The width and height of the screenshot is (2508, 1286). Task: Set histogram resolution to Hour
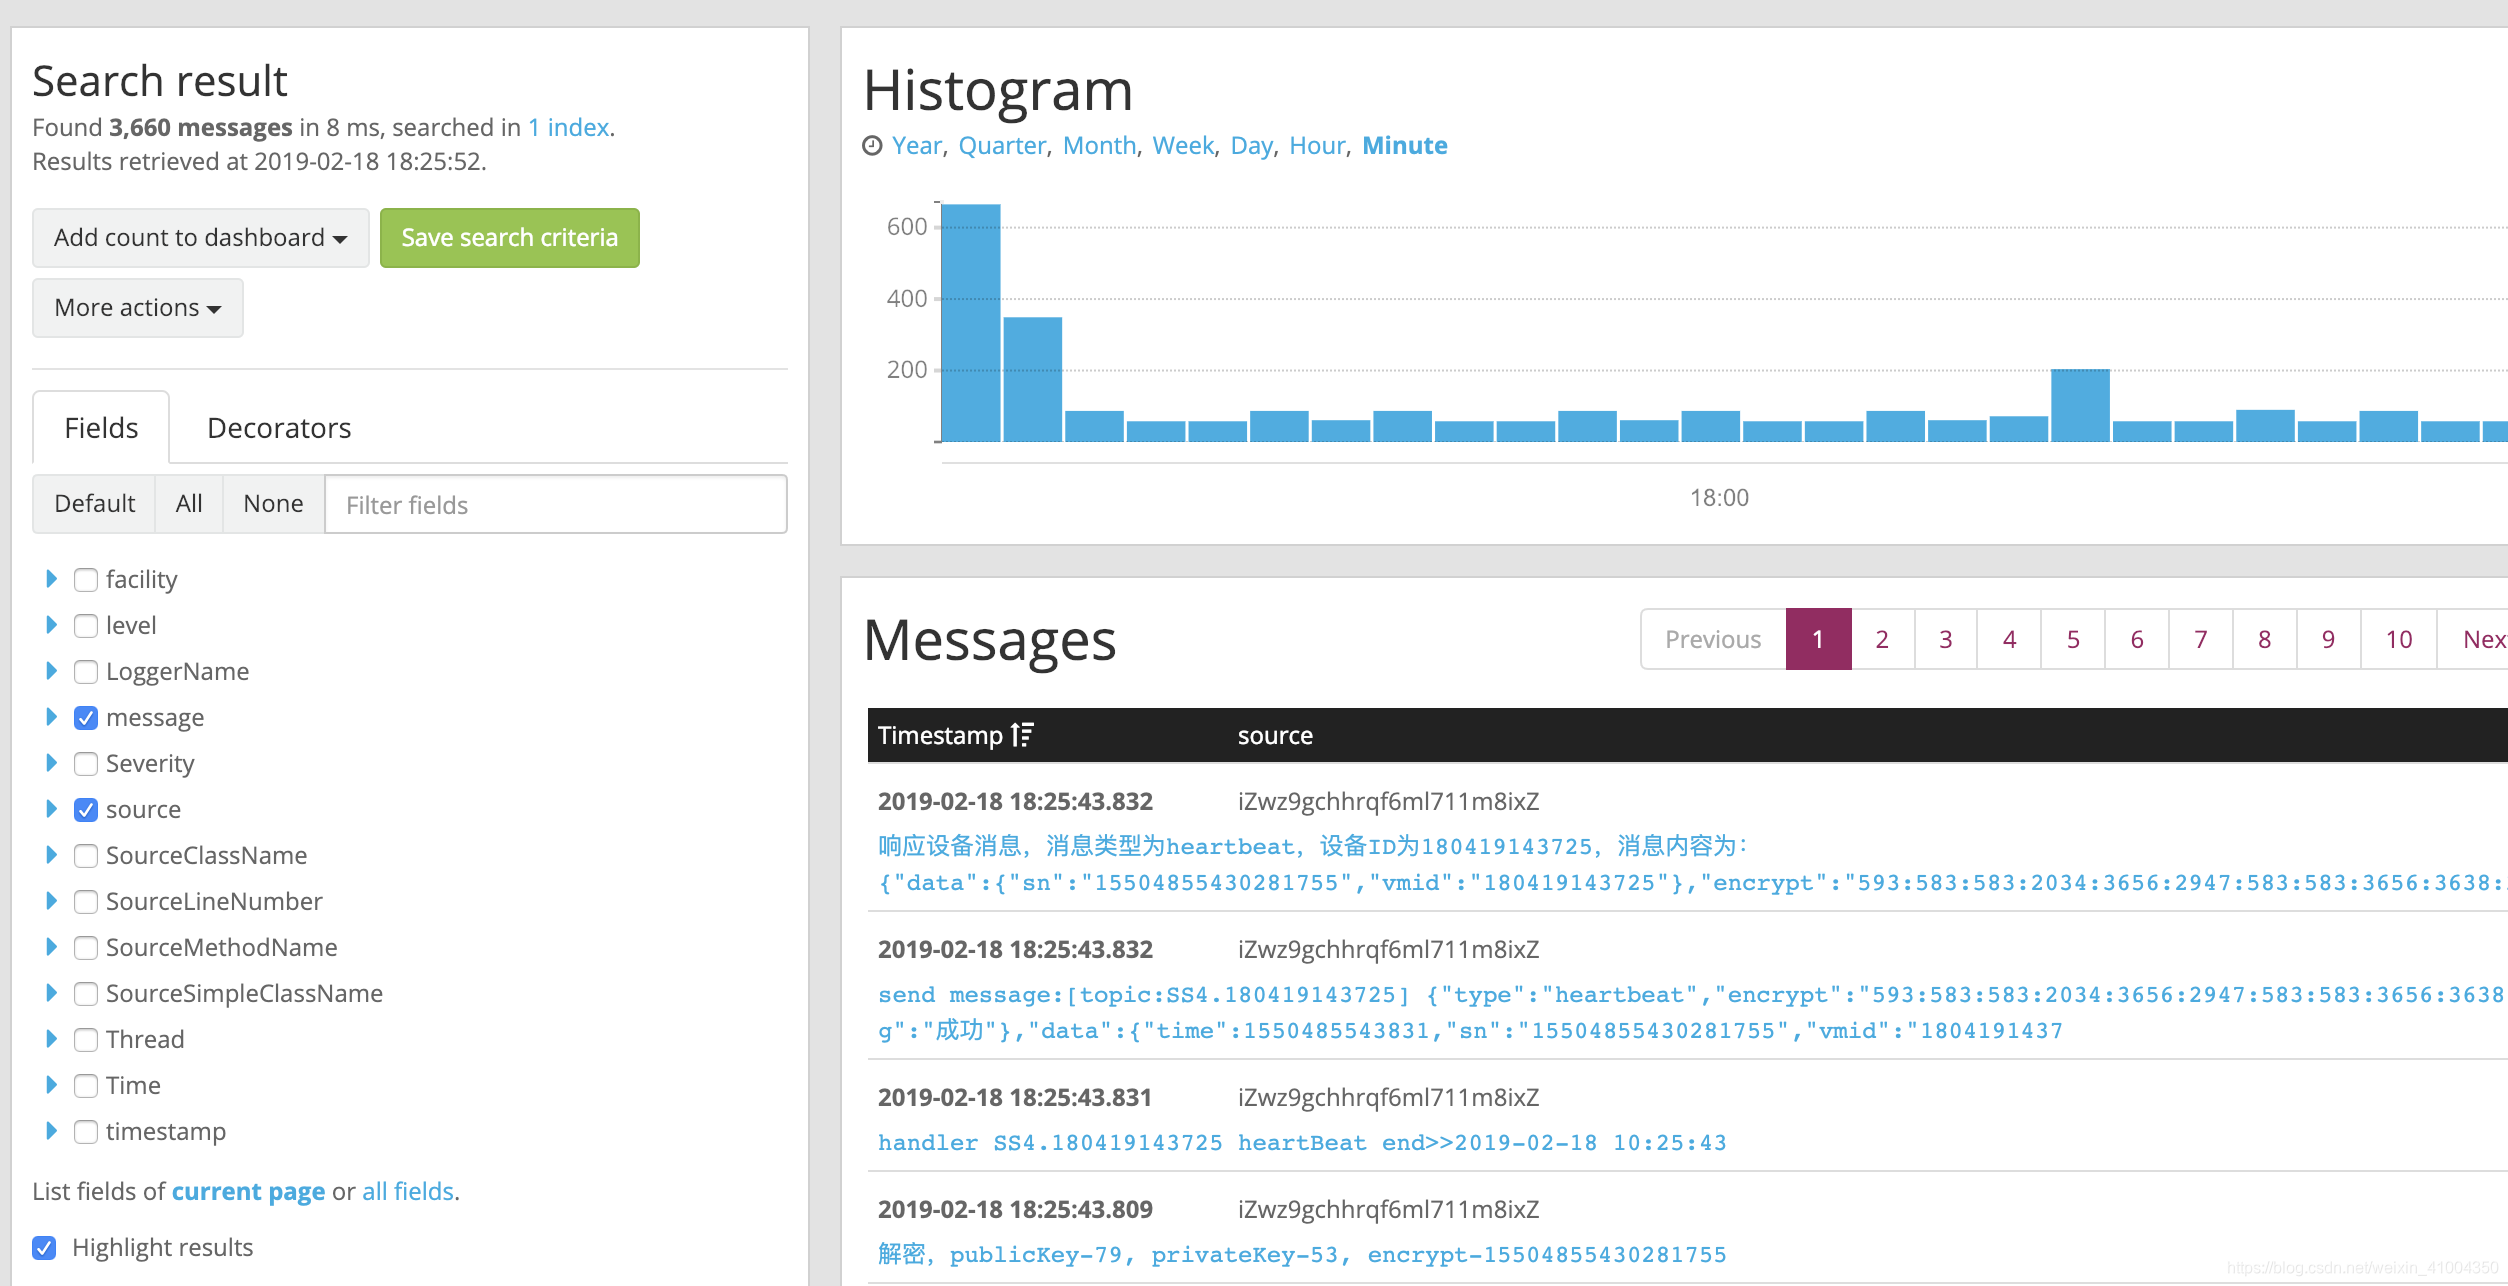(1316, 146)
